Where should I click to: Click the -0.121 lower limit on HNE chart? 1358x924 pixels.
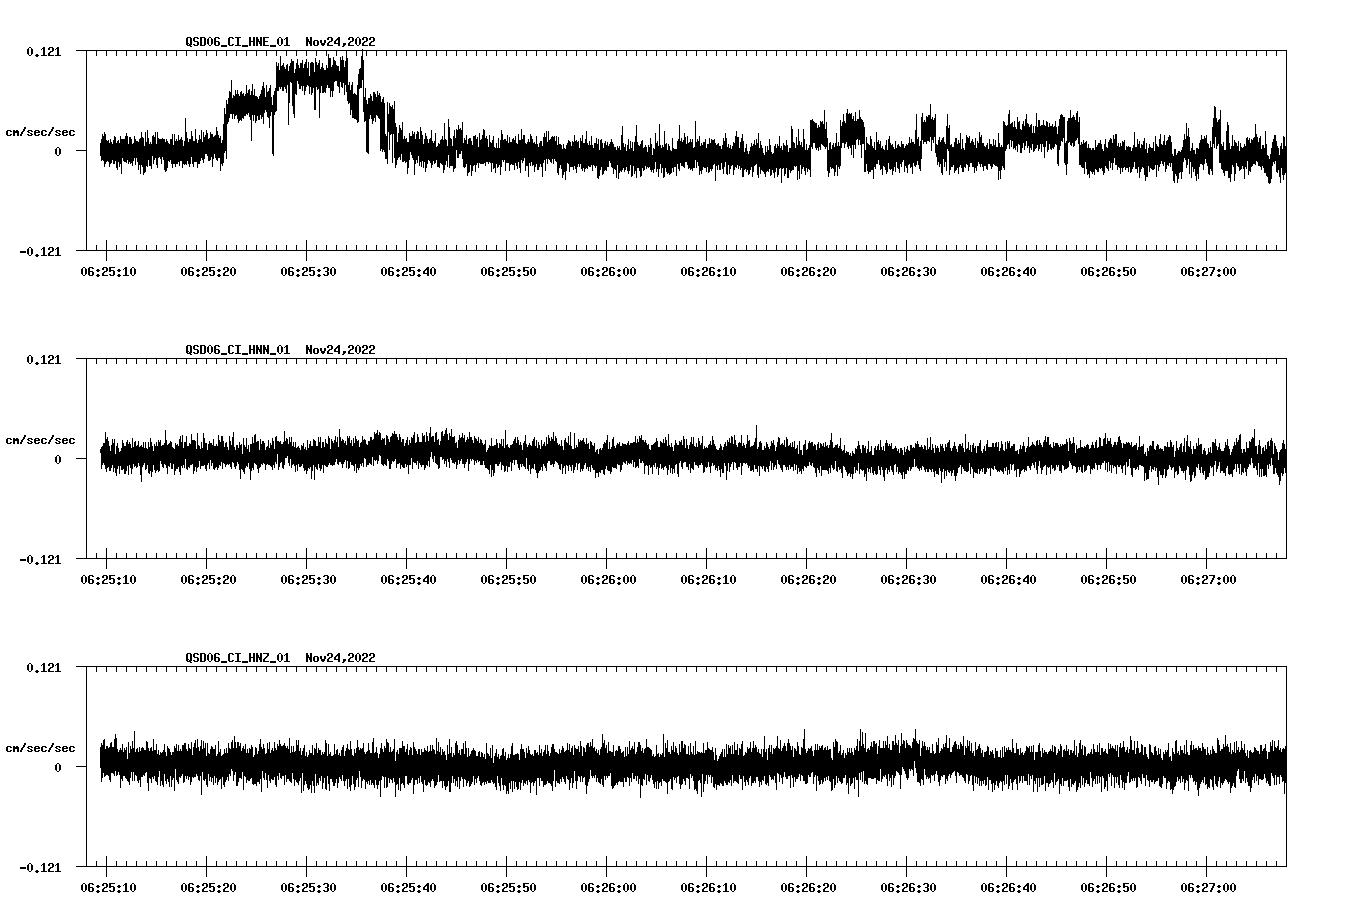(x=40, y=251)
